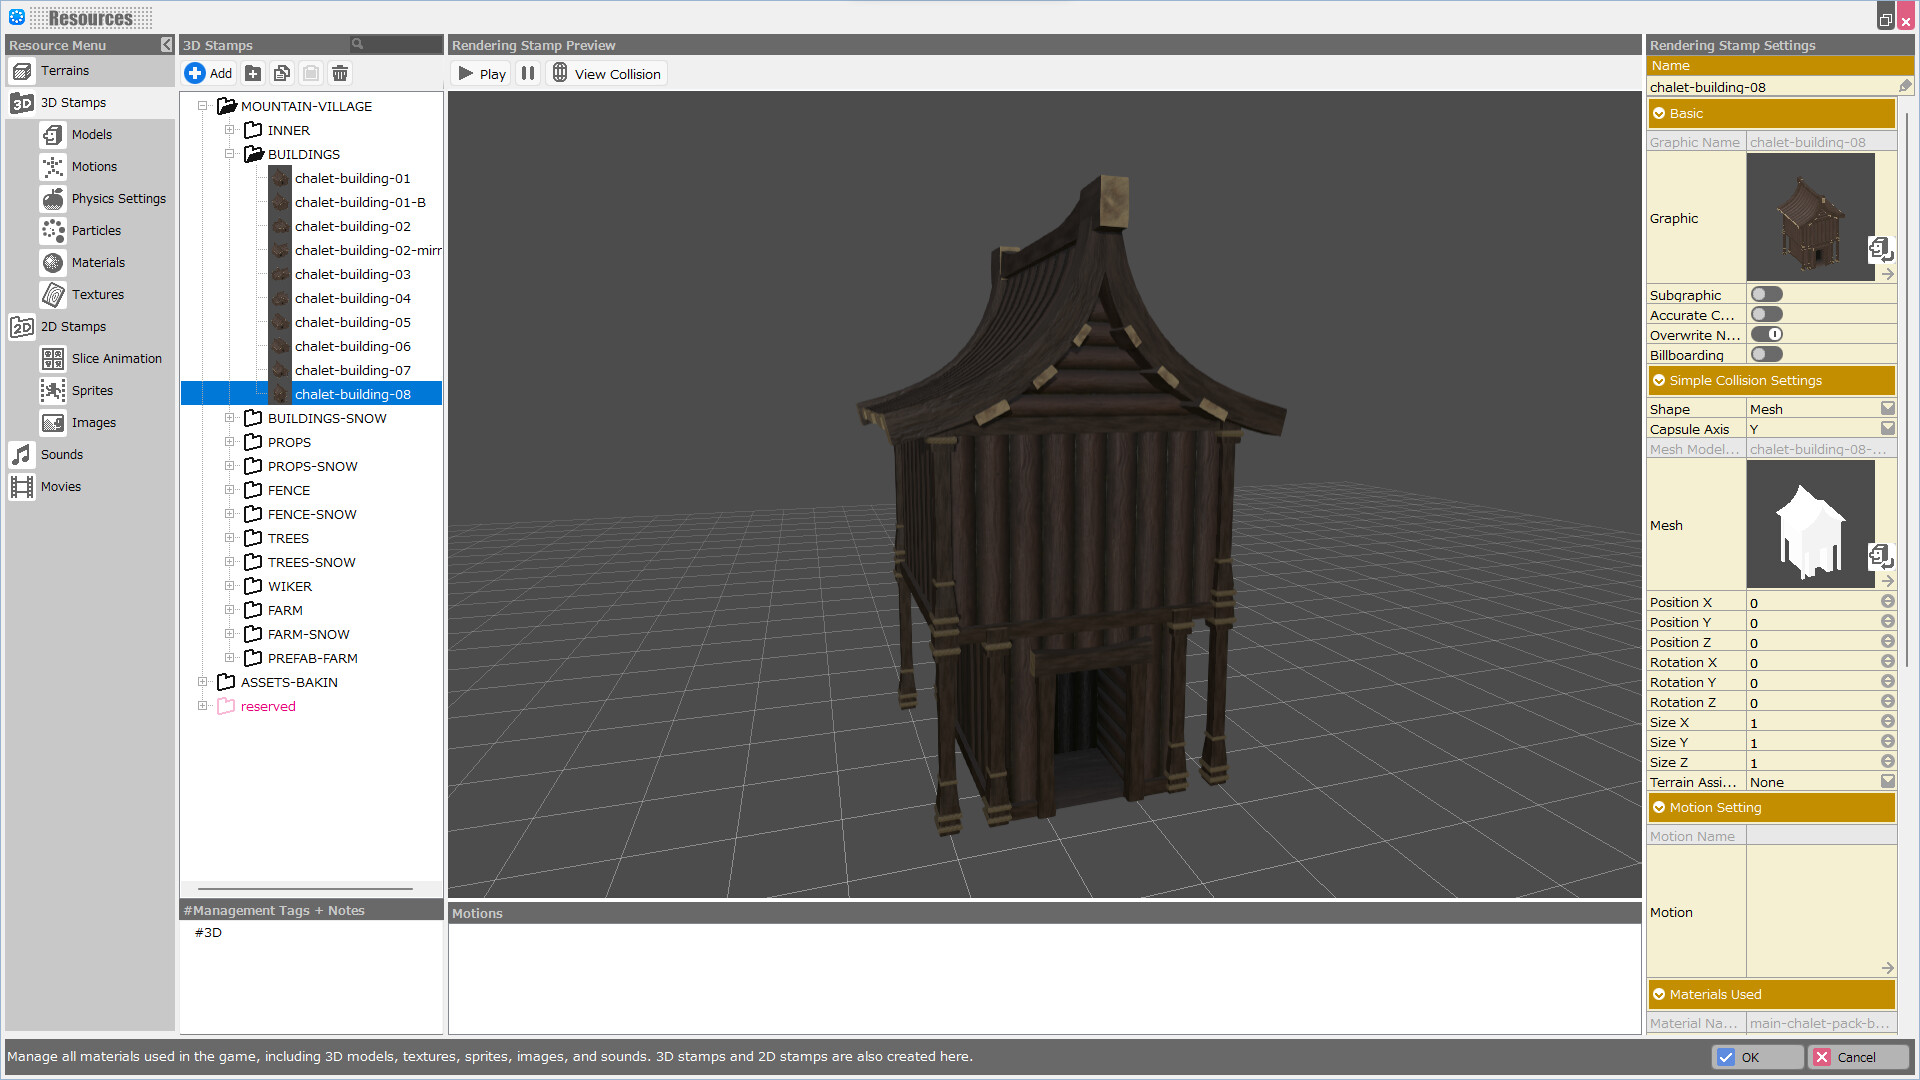This screenshot has height=1080, width=1920.
Task: Open the Shape dropdown set to Mesh
Action: pos(1888,408)
